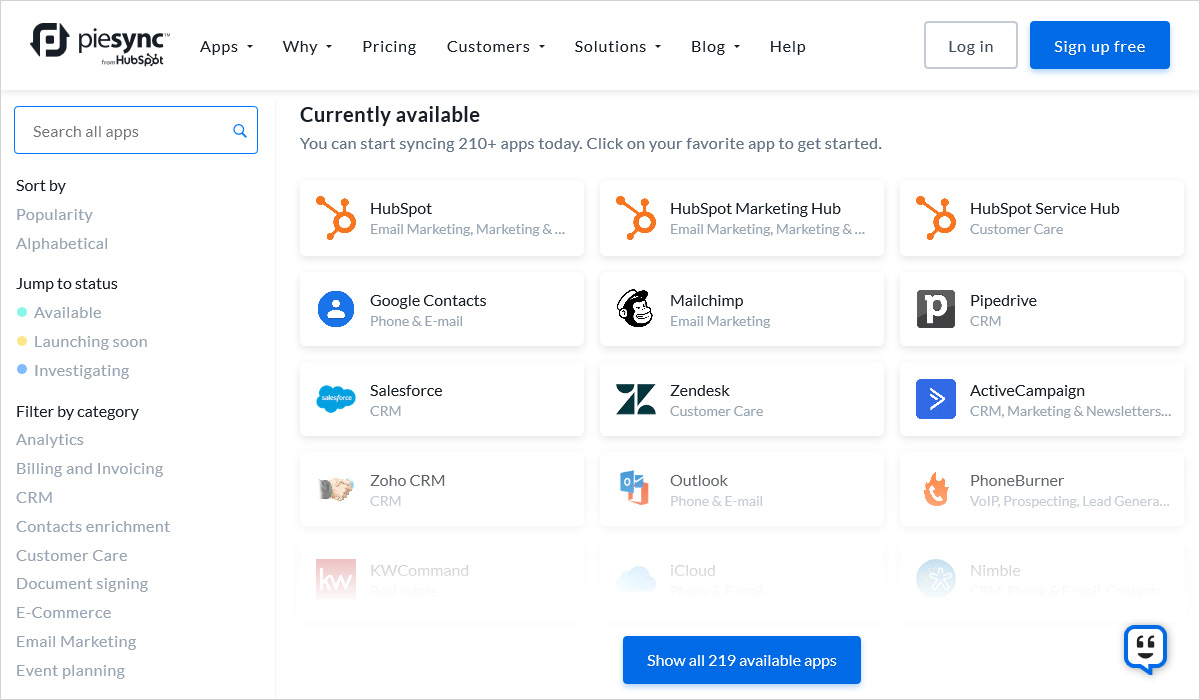This screenshot has width=1200, height=700.
Task: Select the Mailchimp monkey icon
Action: click(635, 309)
